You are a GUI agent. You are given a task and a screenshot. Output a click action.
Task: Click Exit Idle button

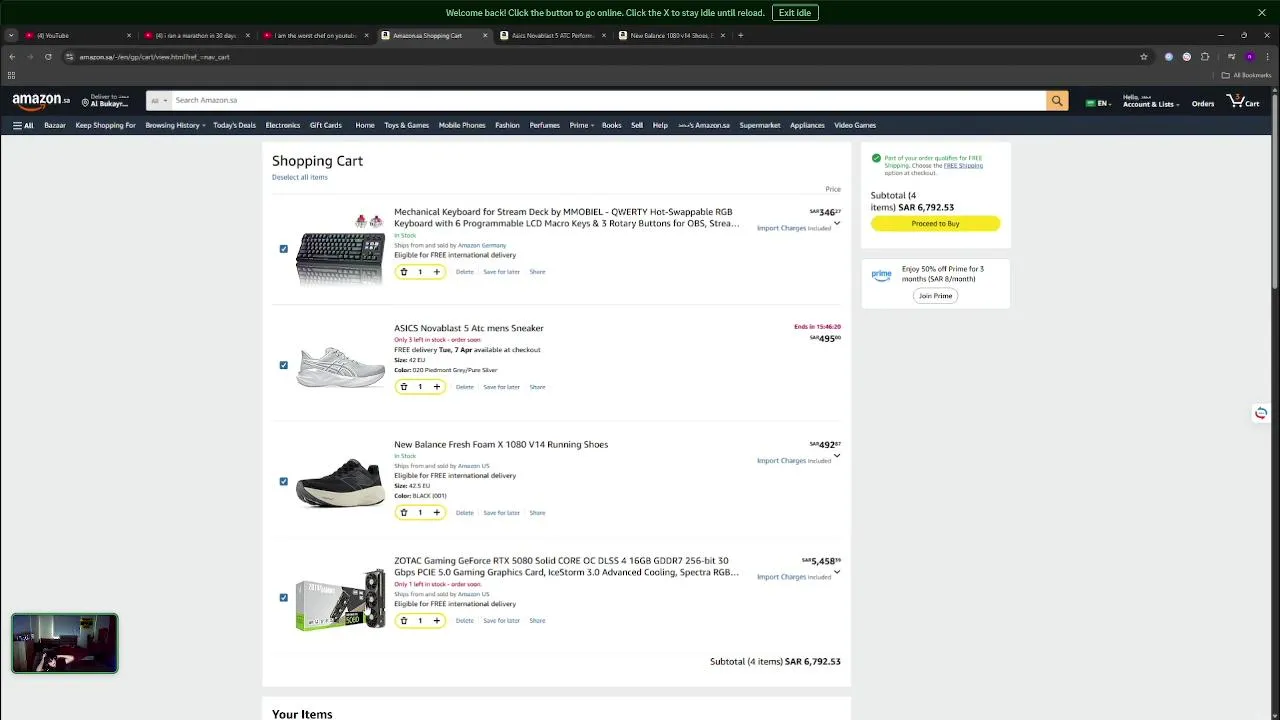coord(795,13)
